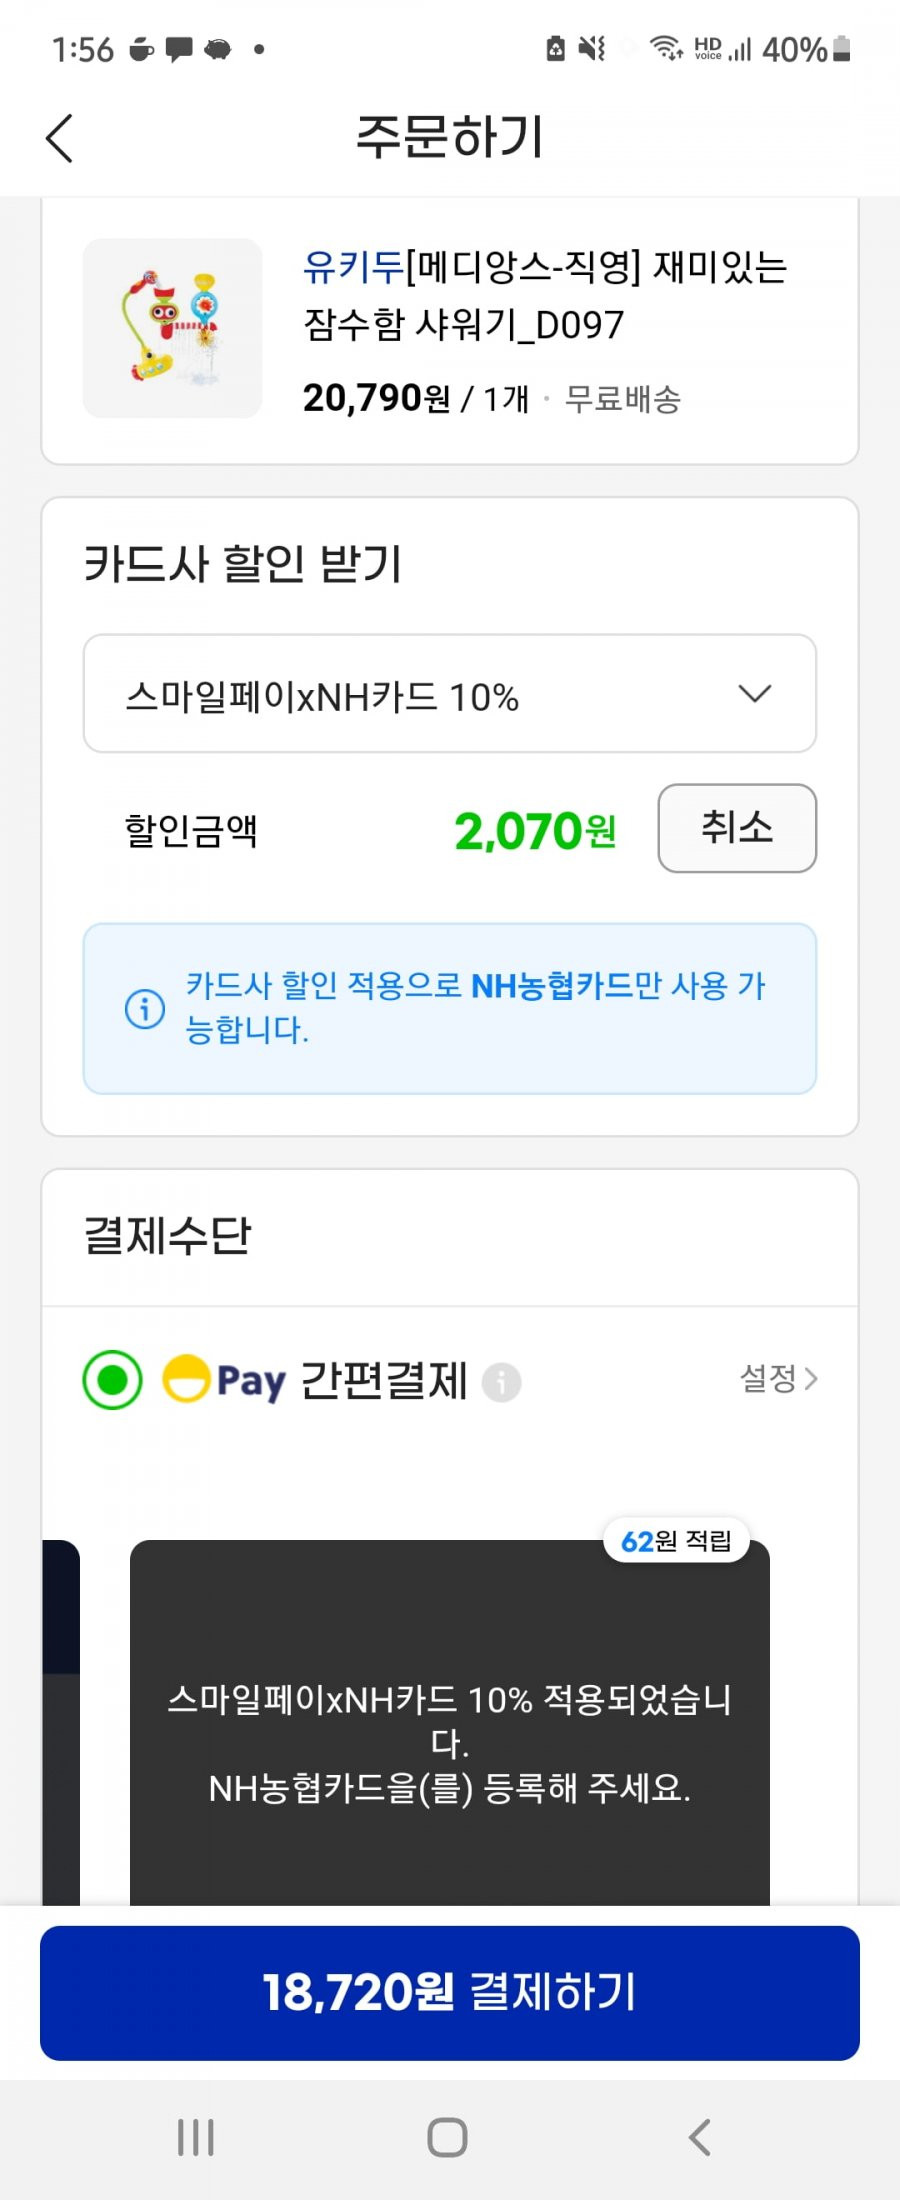Click the chevron arrow in card discount selector
This screenshot has height=2200, width=900.
pos(754,694)
